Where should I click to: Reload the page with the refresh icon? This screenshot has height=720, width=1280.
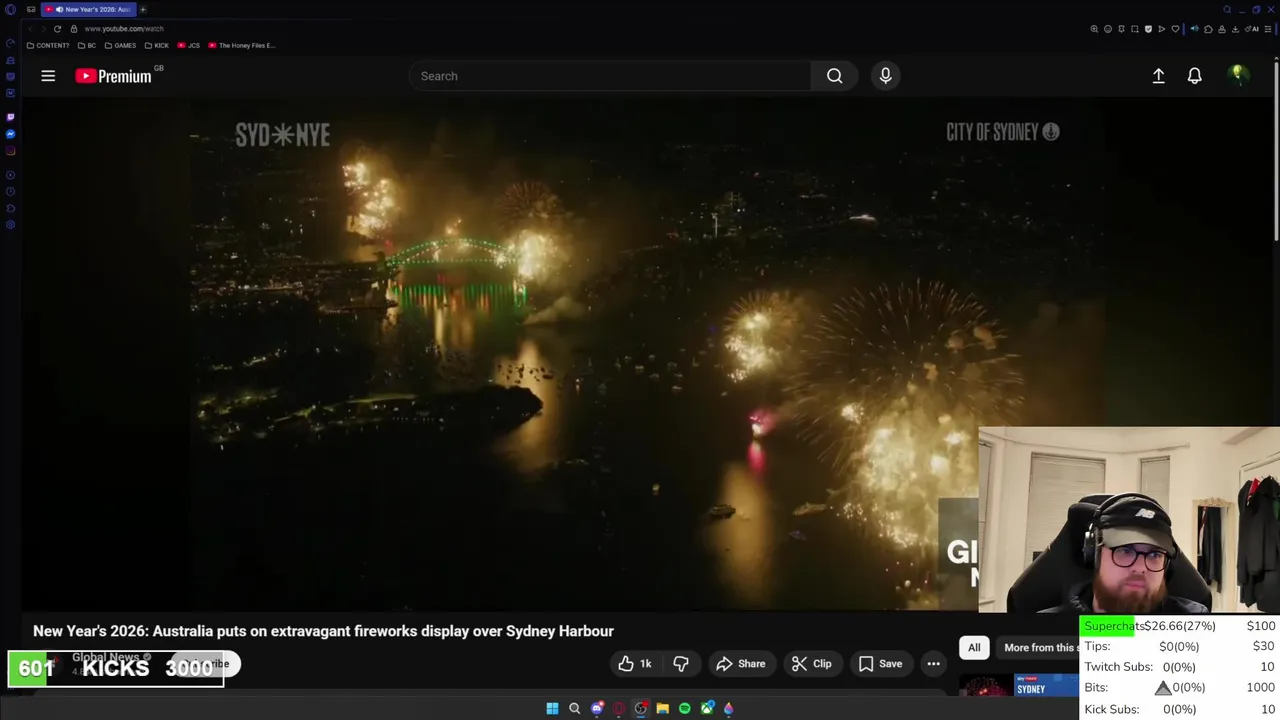[x=57, y=29]
